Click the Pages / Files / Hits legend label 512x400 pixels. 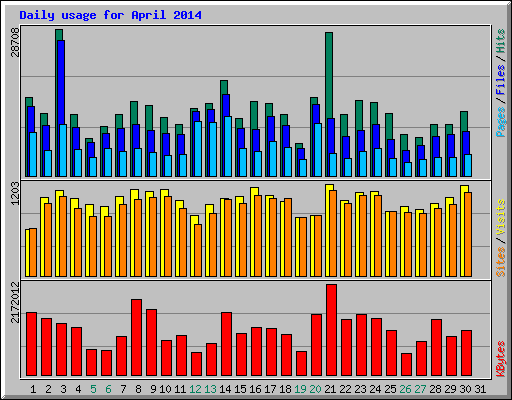point(500,83)
